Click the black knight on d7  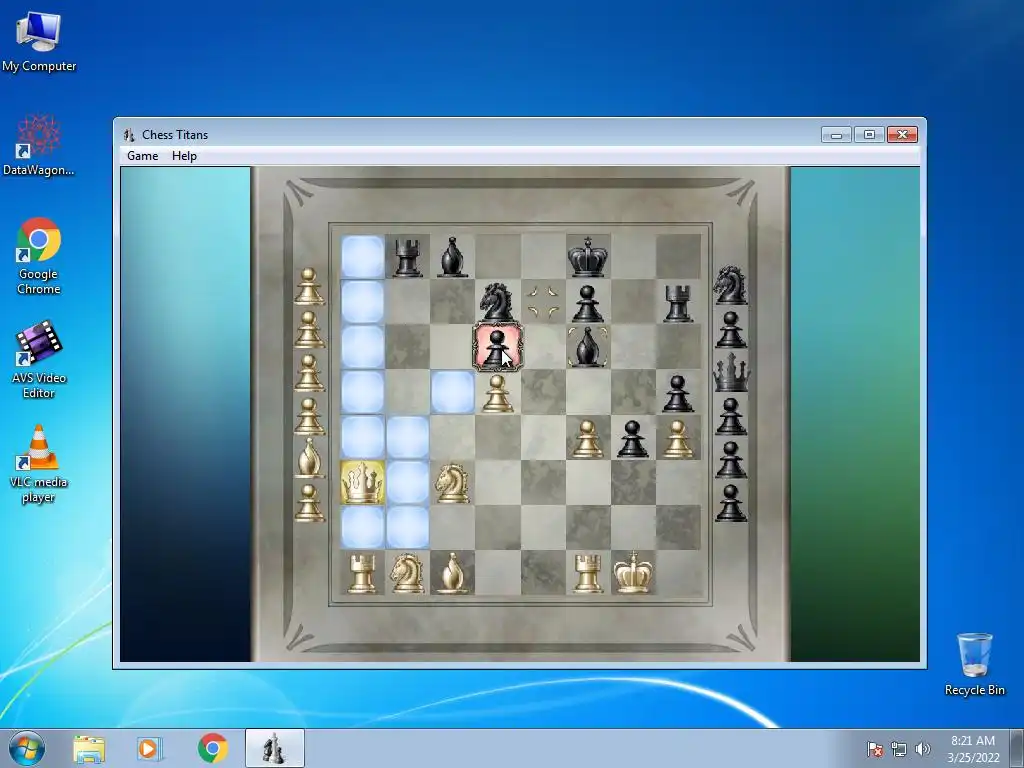[x=497, y=302]
